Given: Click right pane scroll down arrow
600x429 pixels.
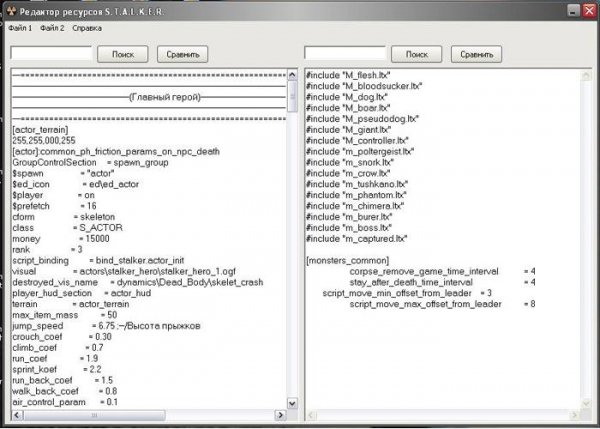Looking at the screenshot, I should [586, 403].
